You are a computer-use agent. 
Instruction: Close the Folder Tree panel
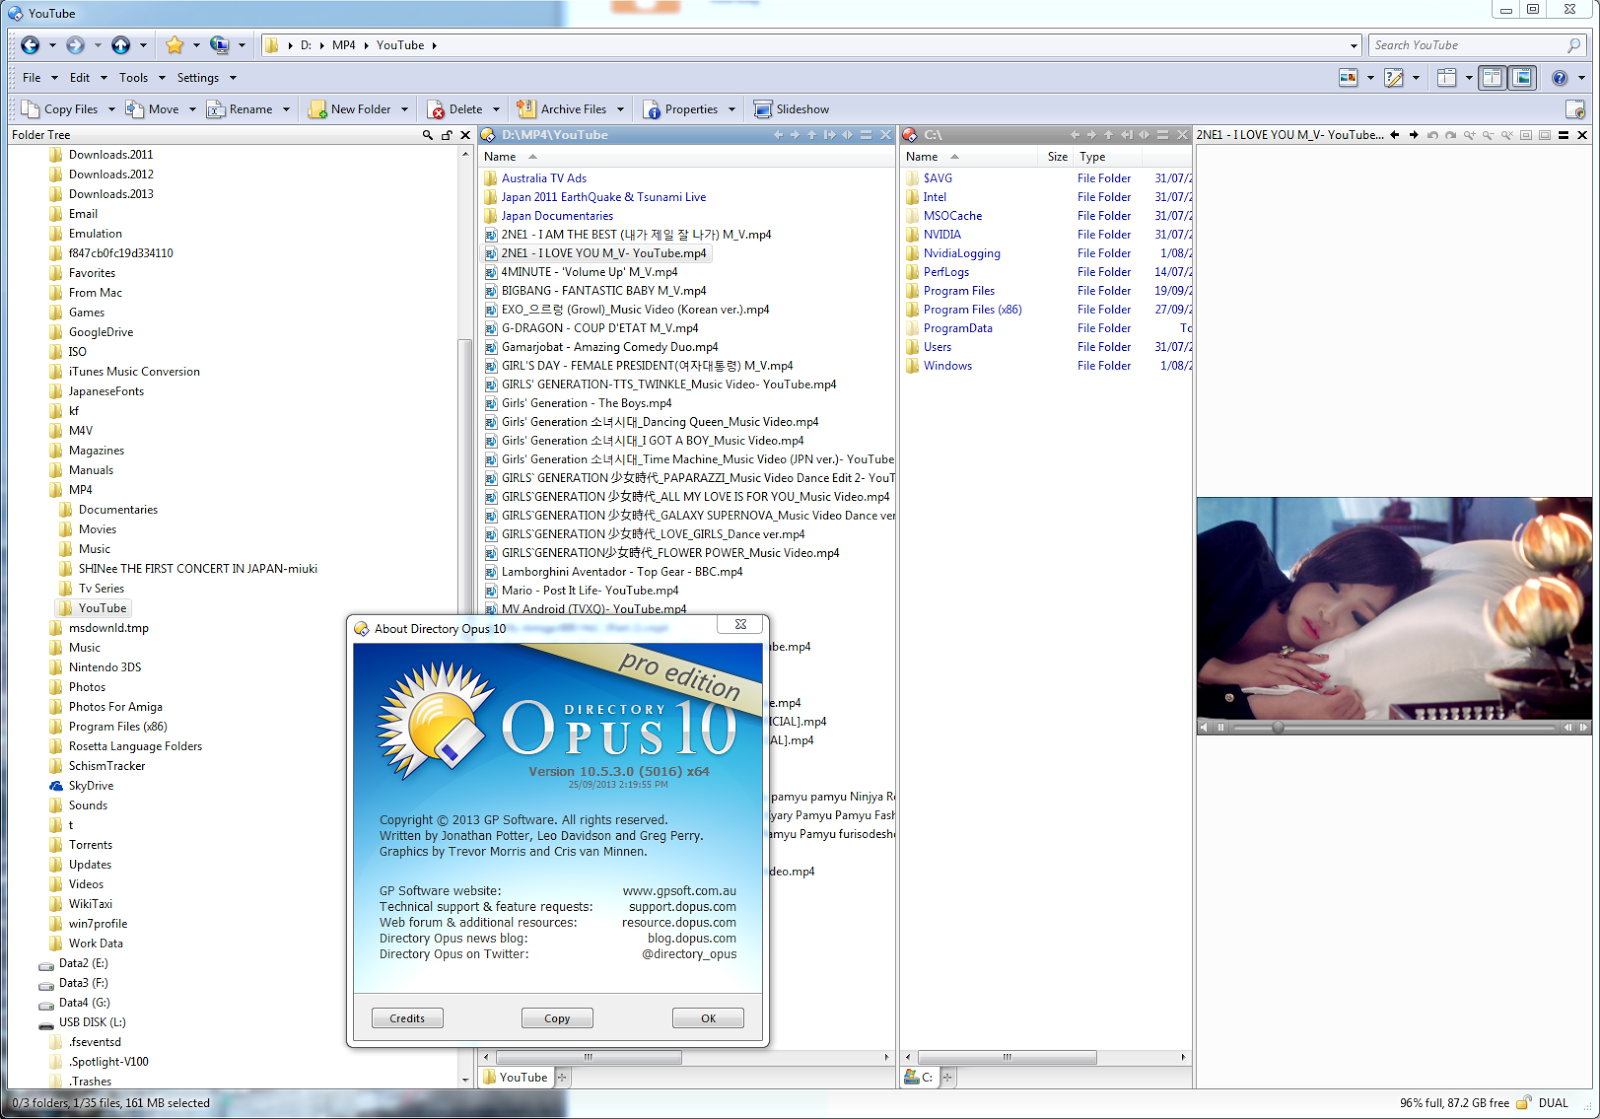click(x=465, y=135)
